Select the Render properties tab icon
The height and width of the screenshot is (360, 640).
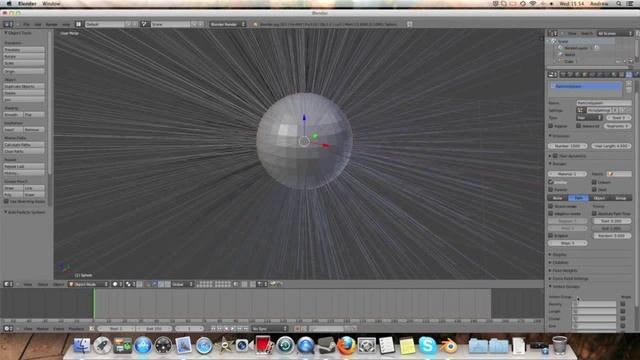tap(563, 75)
